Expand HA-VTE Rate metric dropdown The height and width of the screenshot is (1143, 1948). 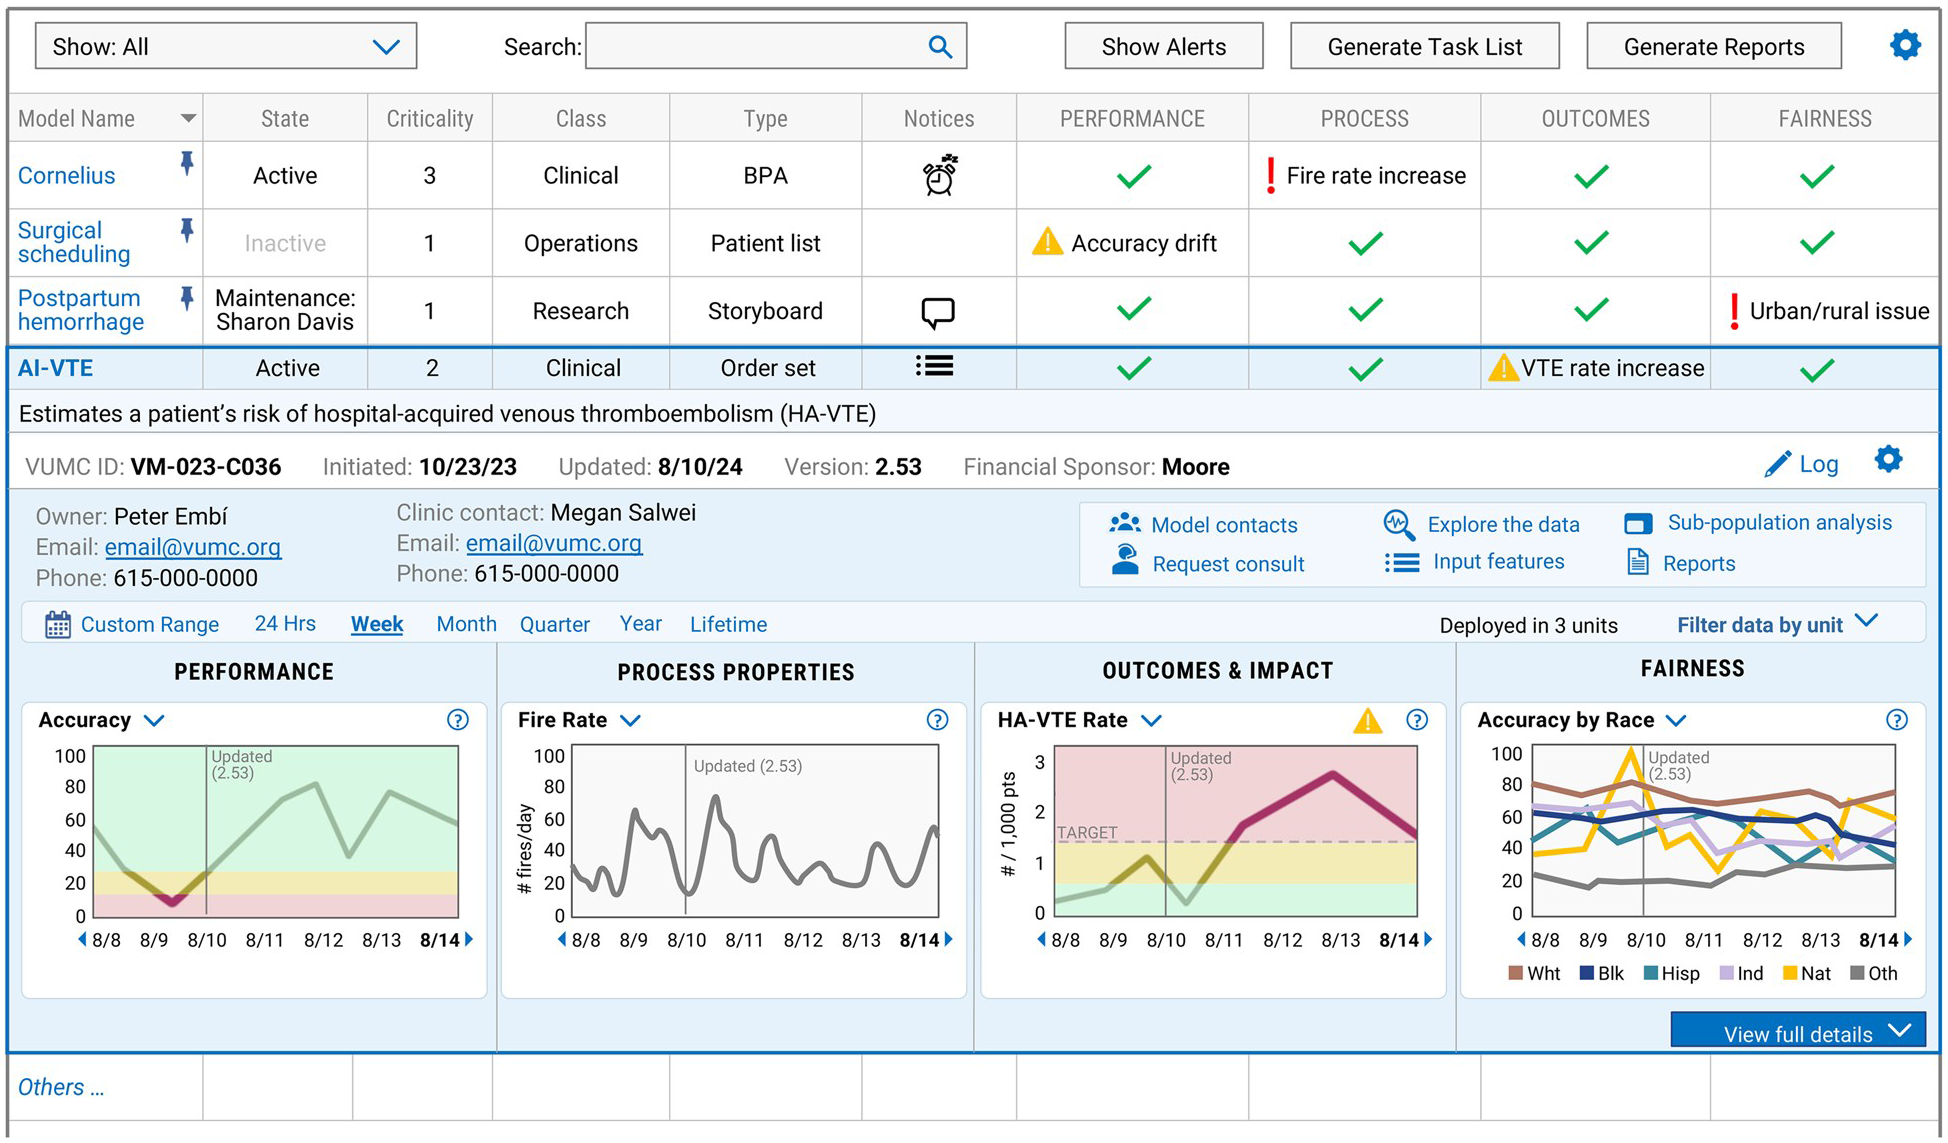[x=1151, y=720]
